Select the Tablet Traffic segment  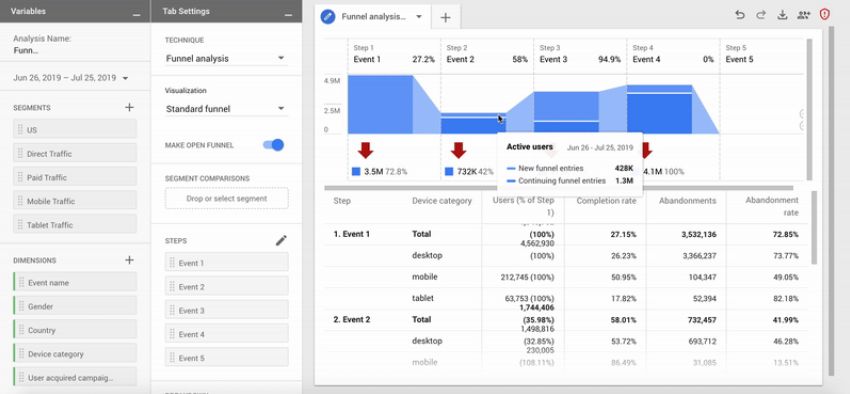click(75, 225)
